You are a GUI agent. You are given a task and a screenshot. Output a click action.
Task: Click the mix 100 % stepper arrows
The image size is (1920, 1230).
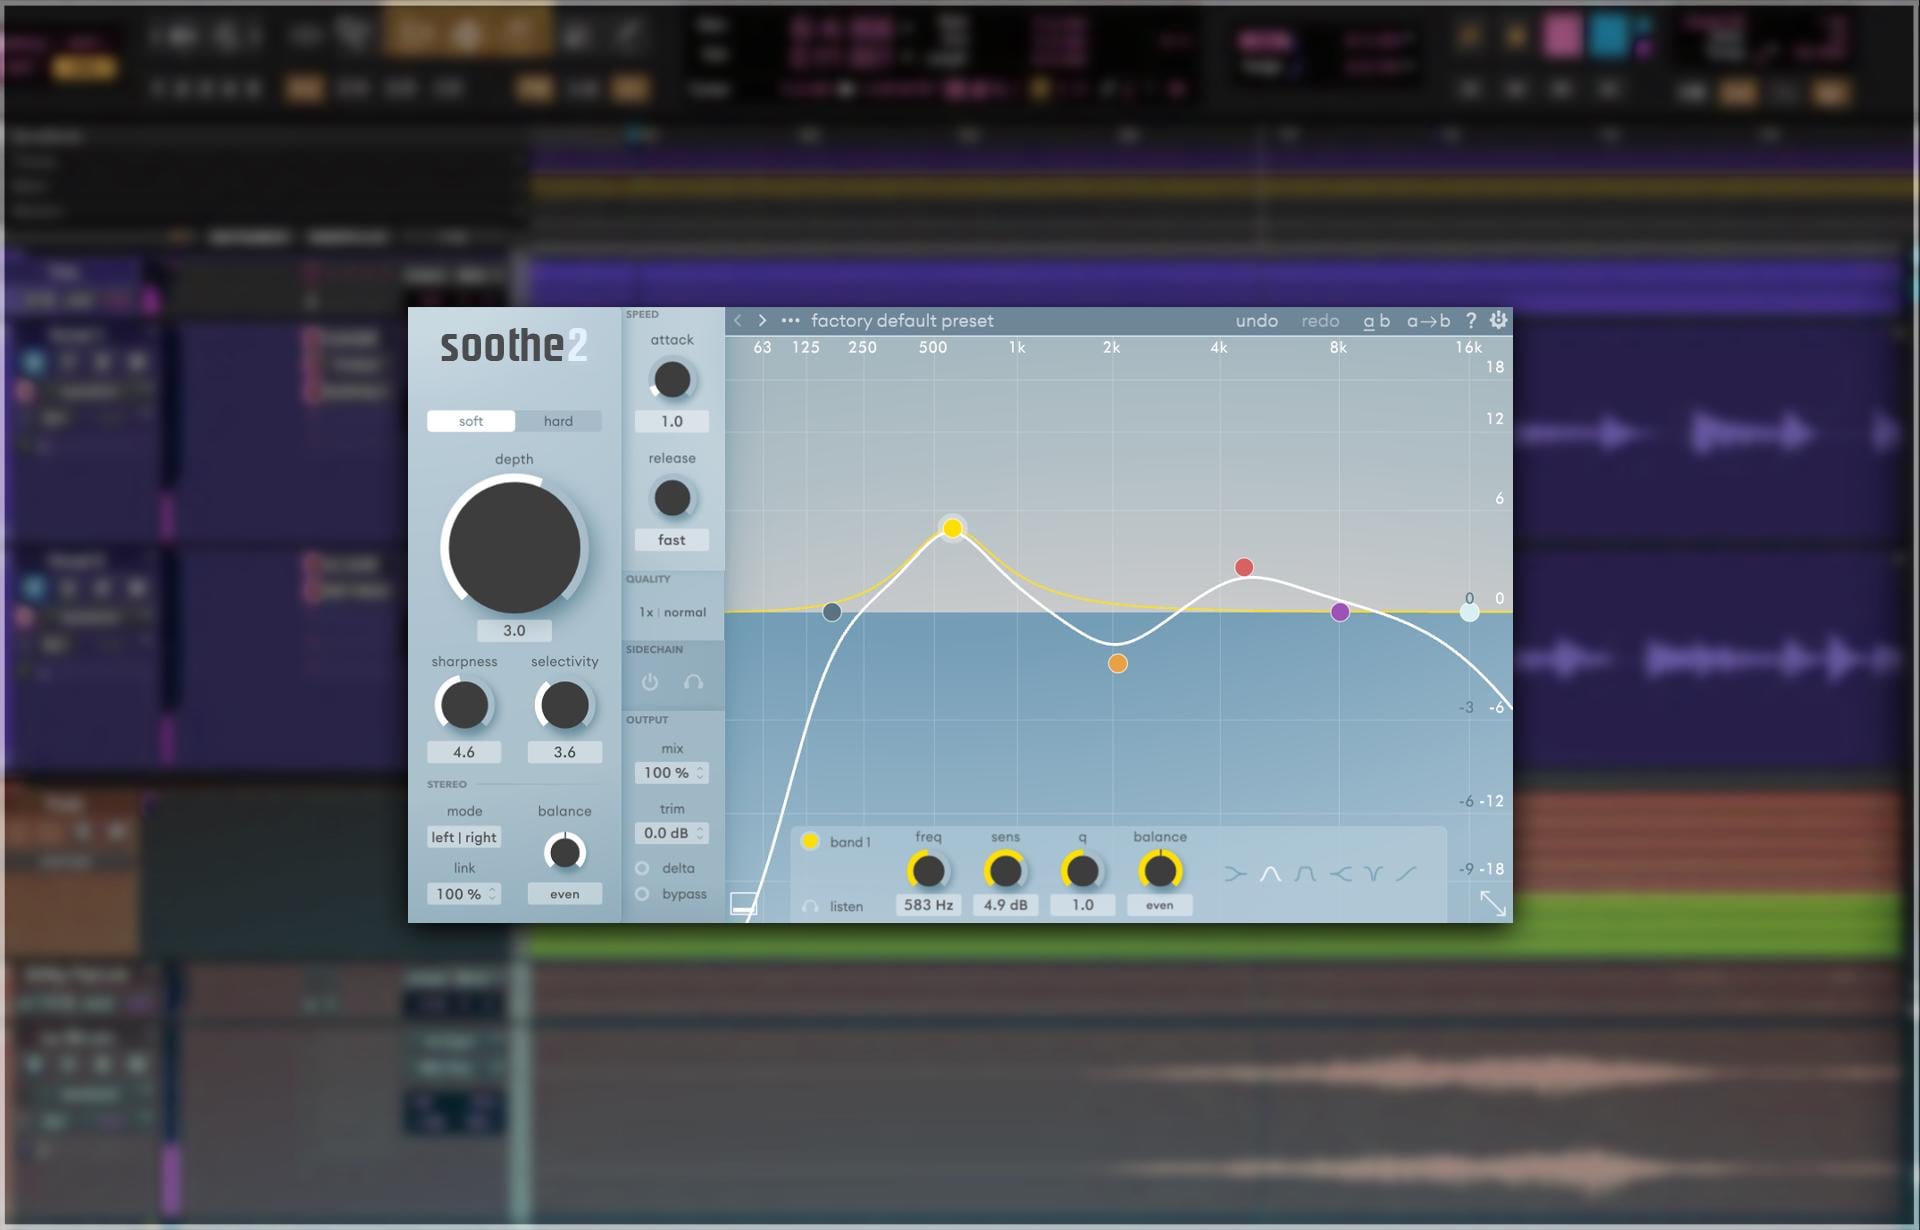pos(700,773)
